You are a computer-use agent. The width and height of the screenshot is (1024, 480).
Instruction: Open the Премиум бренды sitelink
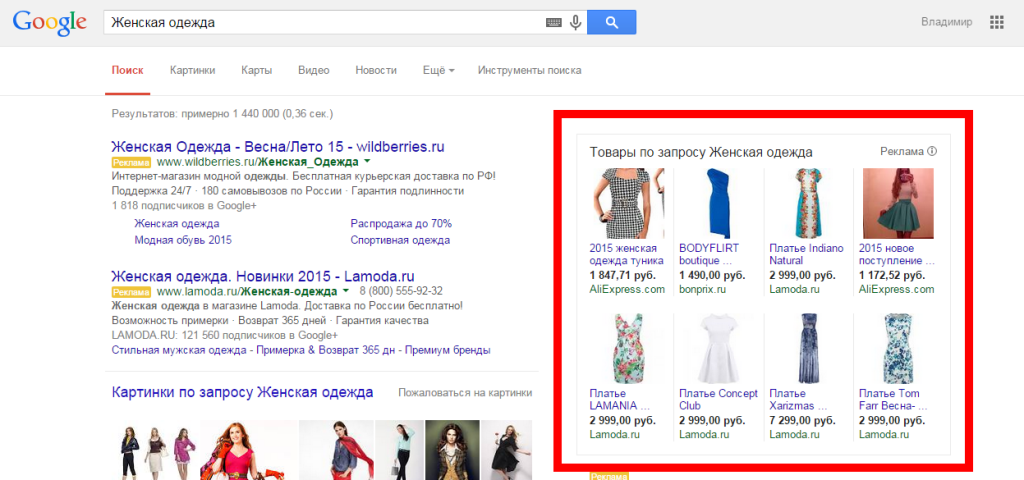pyautogui.click(x=447, y=350)
